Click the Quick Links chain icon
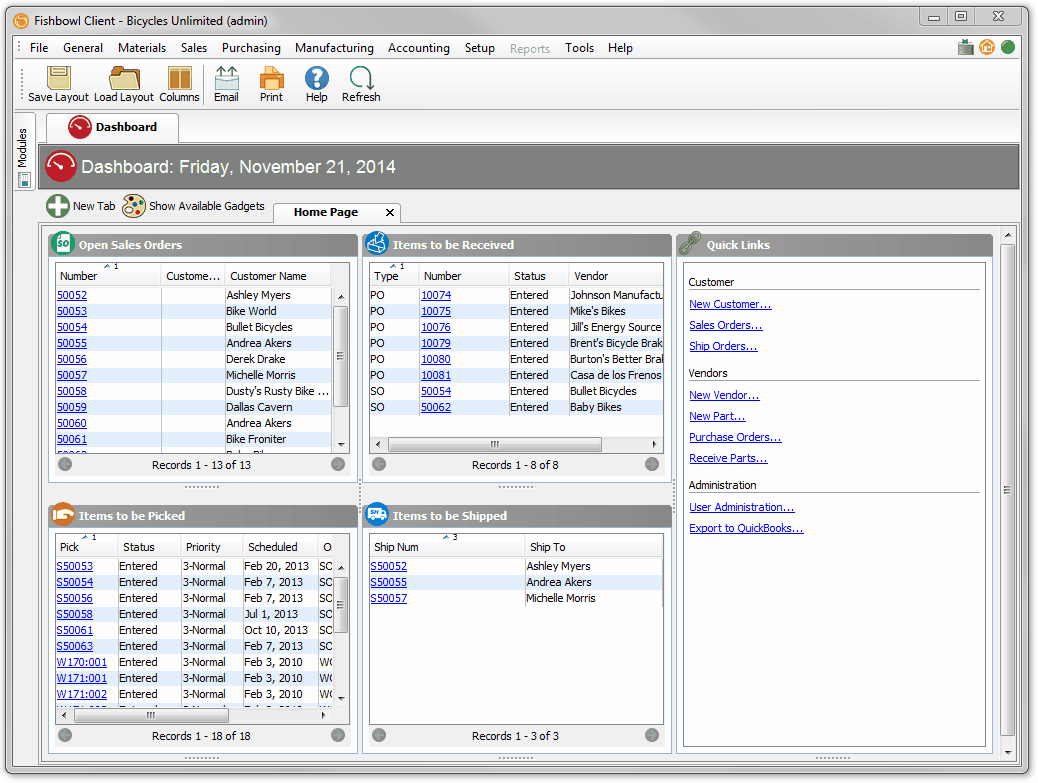Image resolution: width=1038 pixels, height=783 pixels. [690, 243]
